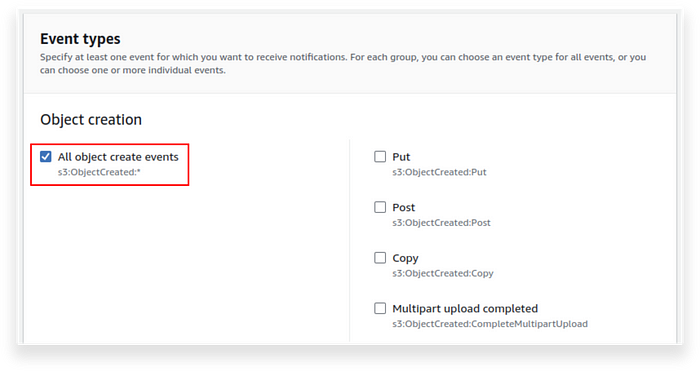Click the "Post" label text
Image resolution: width=700 pixels, height=371 pixels.
404,208
